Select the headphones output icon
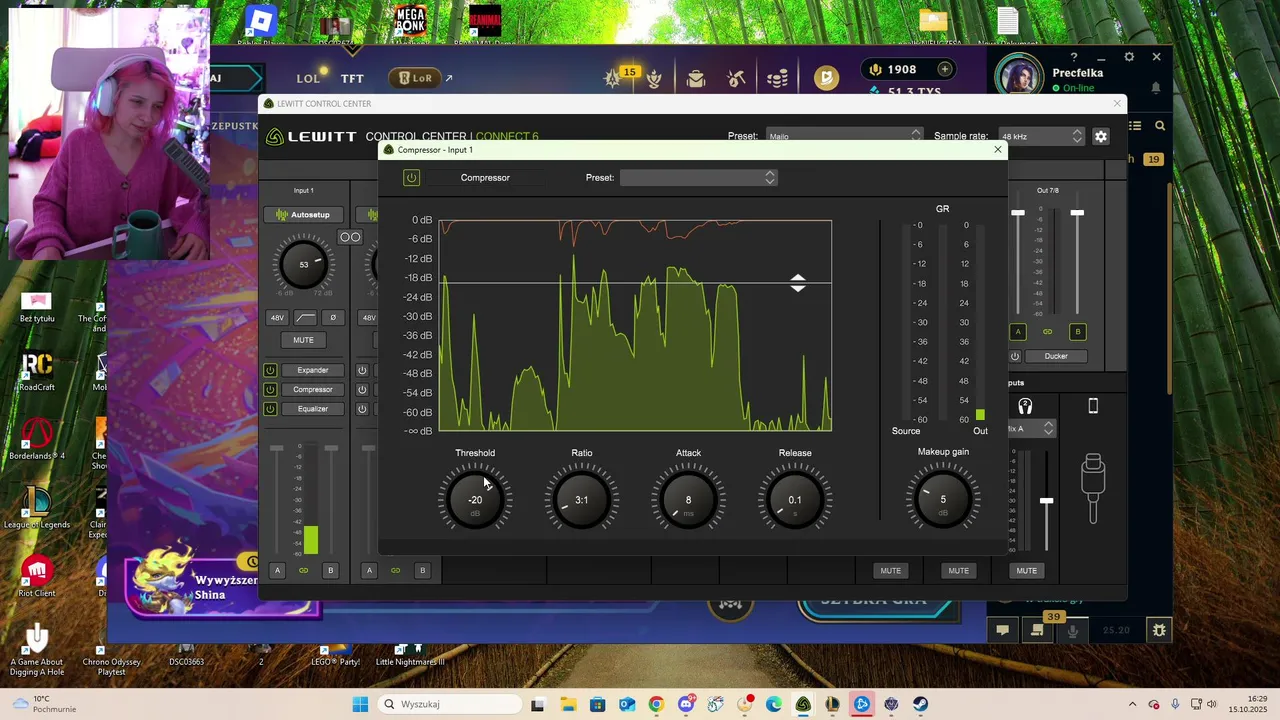Image resolution: width=1280 pixels, height=720 pixels. point(1025,406)
